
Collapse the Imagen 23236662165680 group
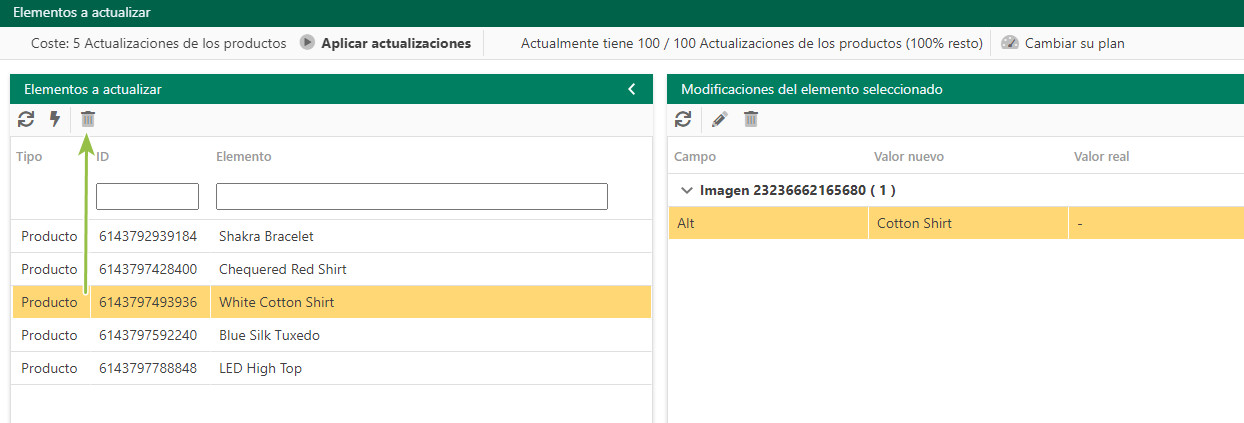coord(686,190)
